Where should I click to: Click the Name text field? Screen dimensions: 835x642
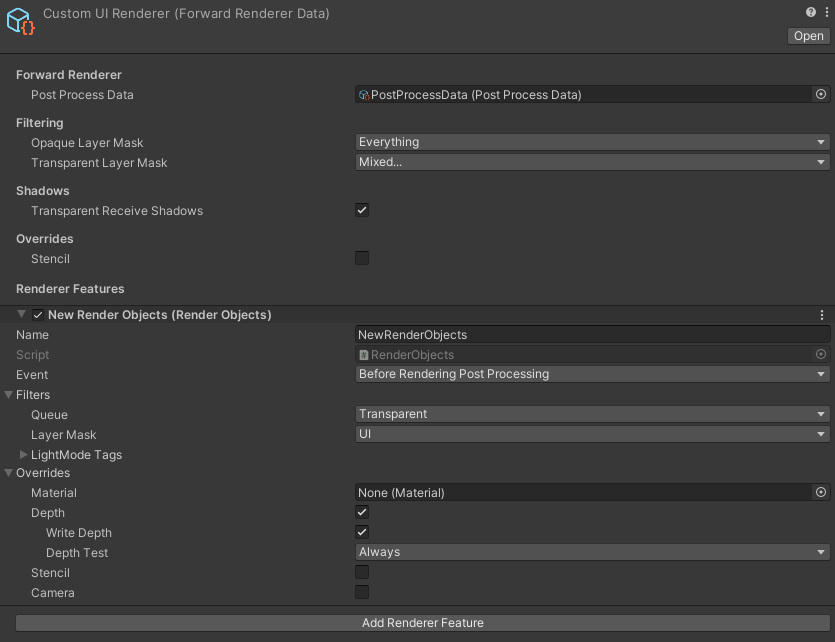[593, 335]
